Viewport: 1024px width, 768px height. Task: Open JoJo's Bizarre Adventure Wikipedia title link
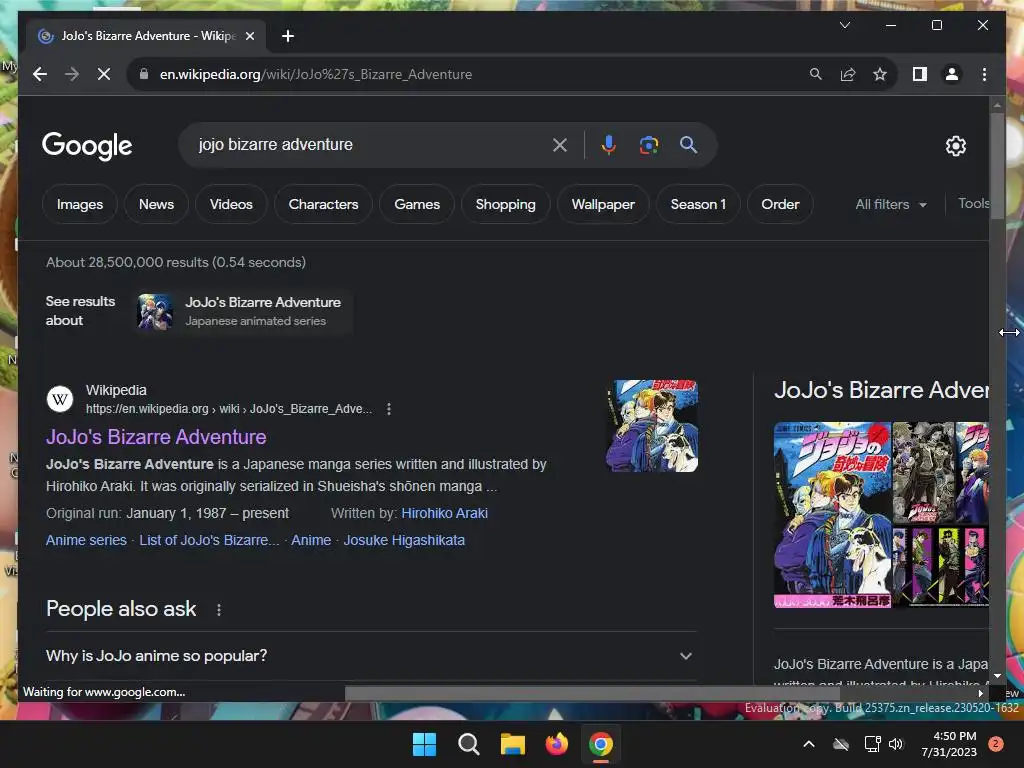pyautogui.click(x=156, y=437)
